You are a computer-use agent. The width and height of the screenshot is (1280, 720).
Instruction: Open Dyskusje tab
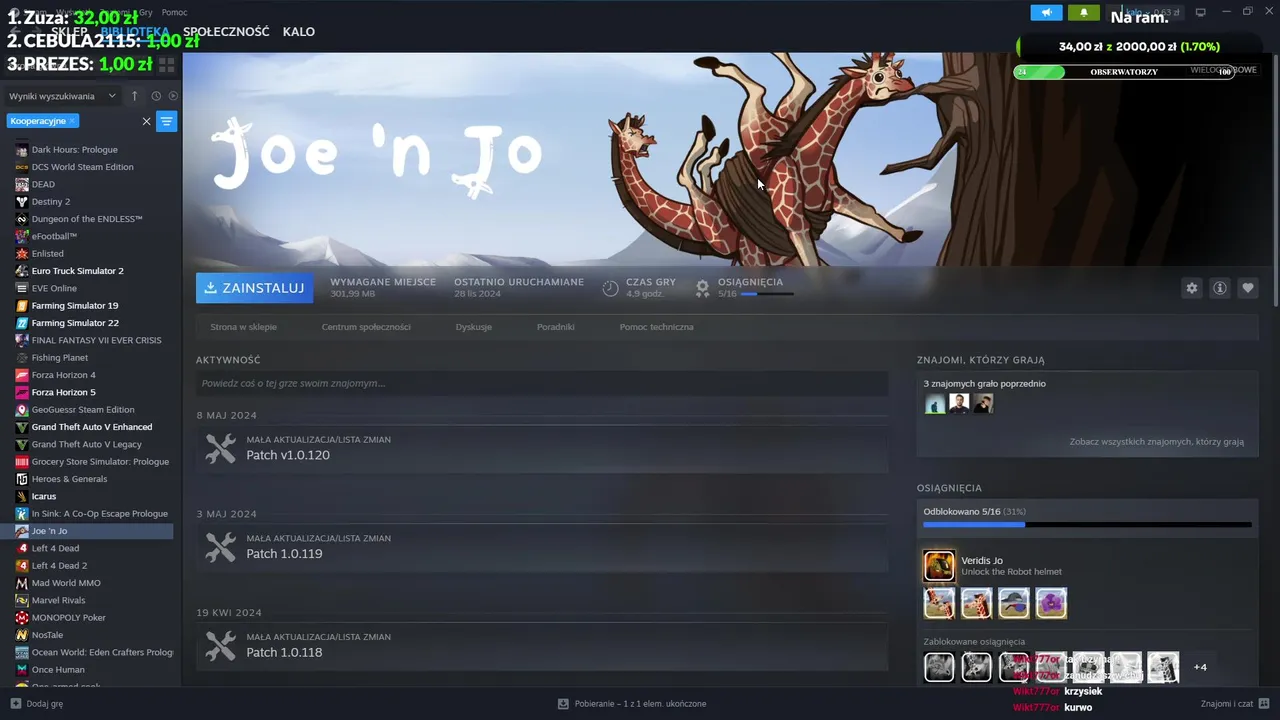[x=473, y=327]
